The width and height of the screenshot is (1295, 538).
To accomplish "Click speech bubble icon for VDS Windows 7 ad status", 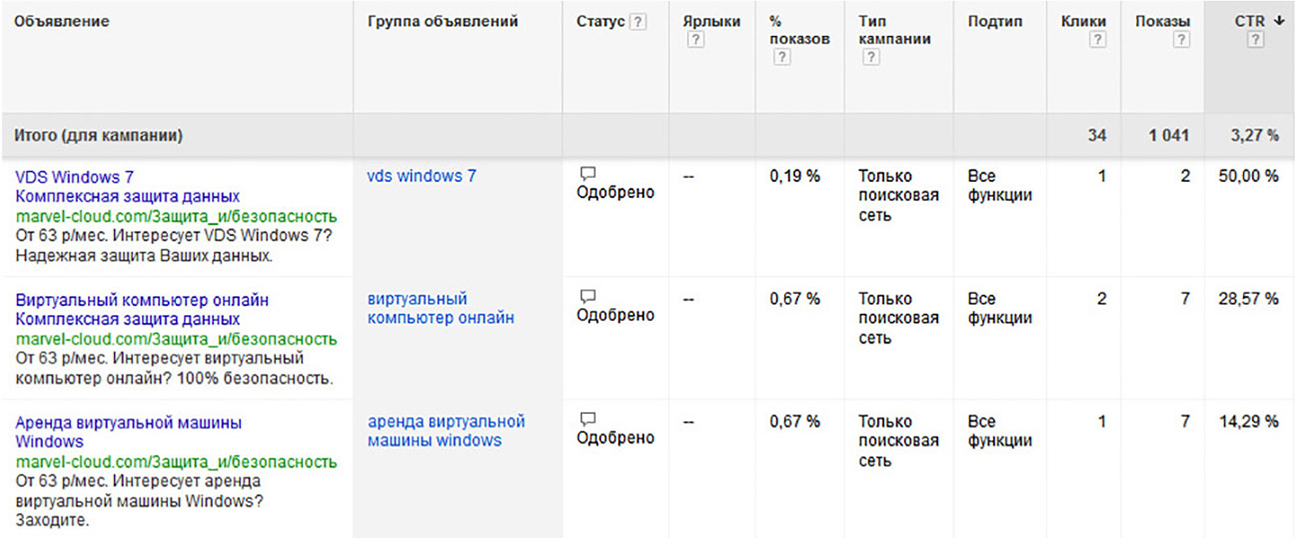I will click(588, 174).
